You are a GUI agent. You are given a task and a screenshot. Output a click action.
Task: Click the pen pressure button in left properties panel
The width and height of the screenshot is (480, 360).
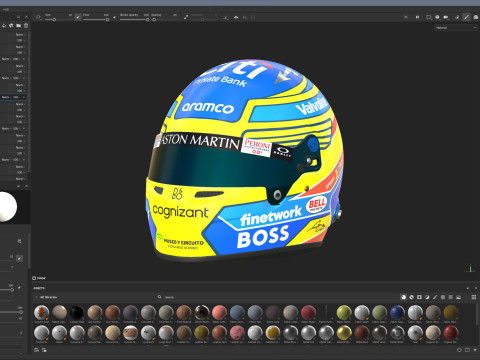click(20, 258)
